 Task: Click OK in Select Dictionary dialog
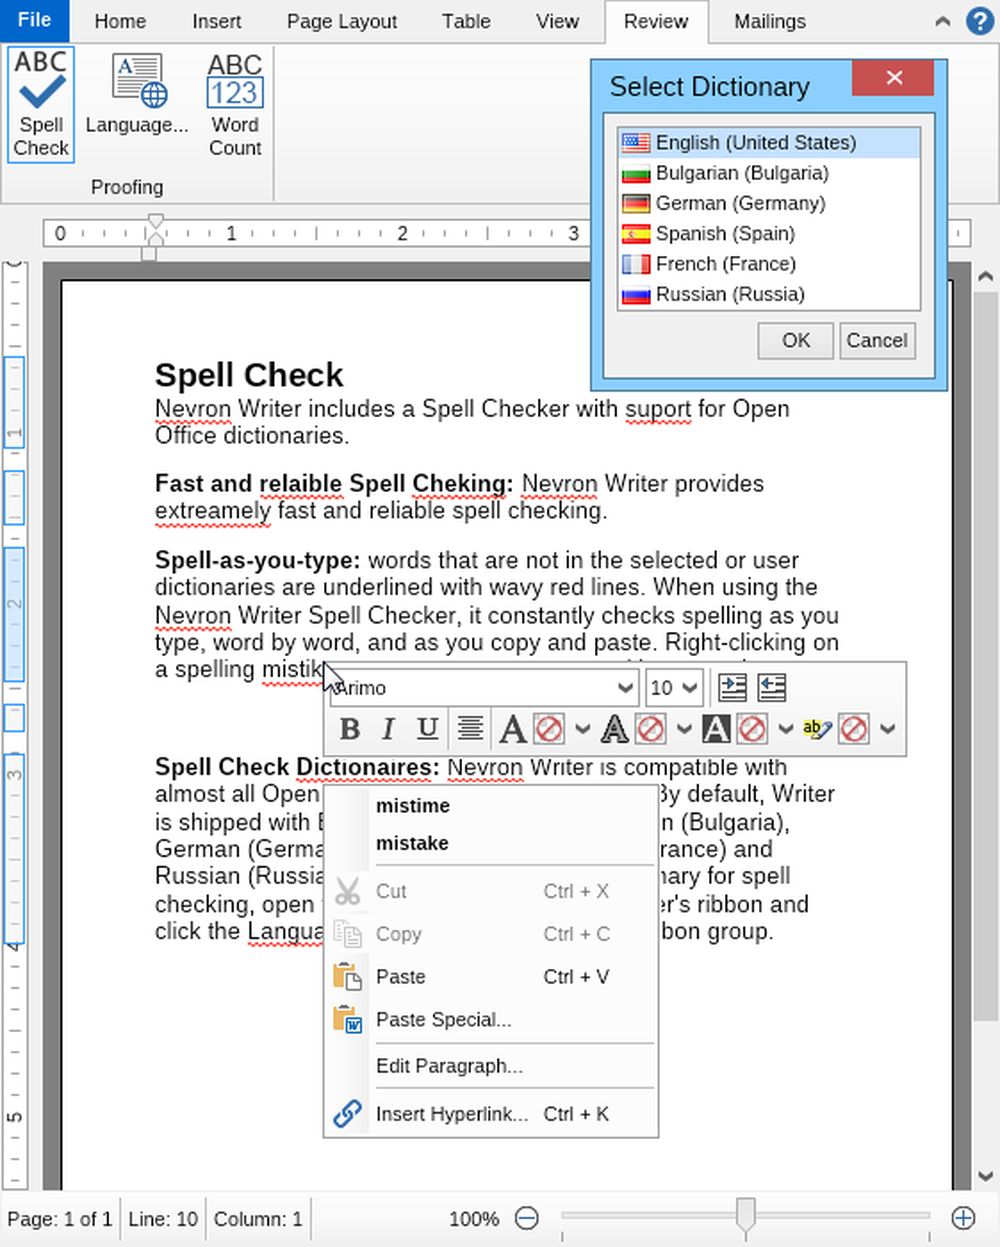click(796, 340)
